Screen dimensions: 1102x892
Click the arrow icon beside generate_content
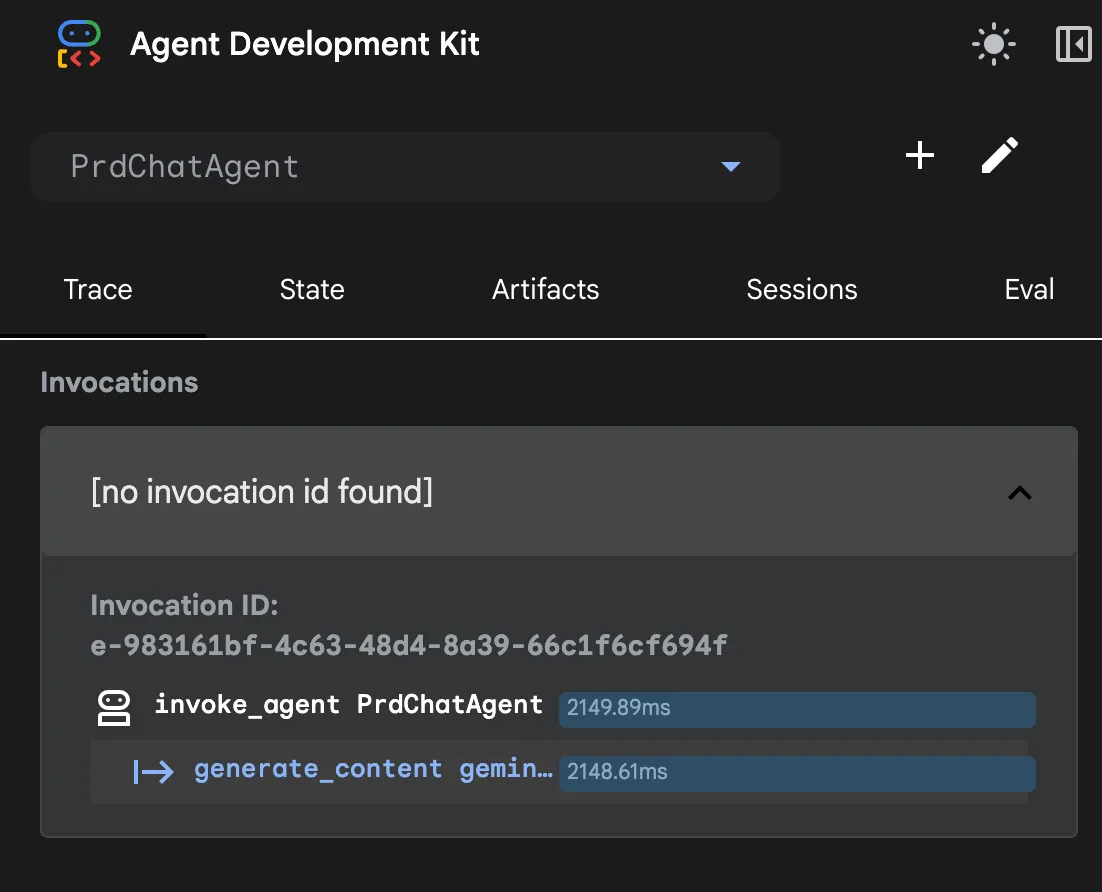click(x=153, y=771)
